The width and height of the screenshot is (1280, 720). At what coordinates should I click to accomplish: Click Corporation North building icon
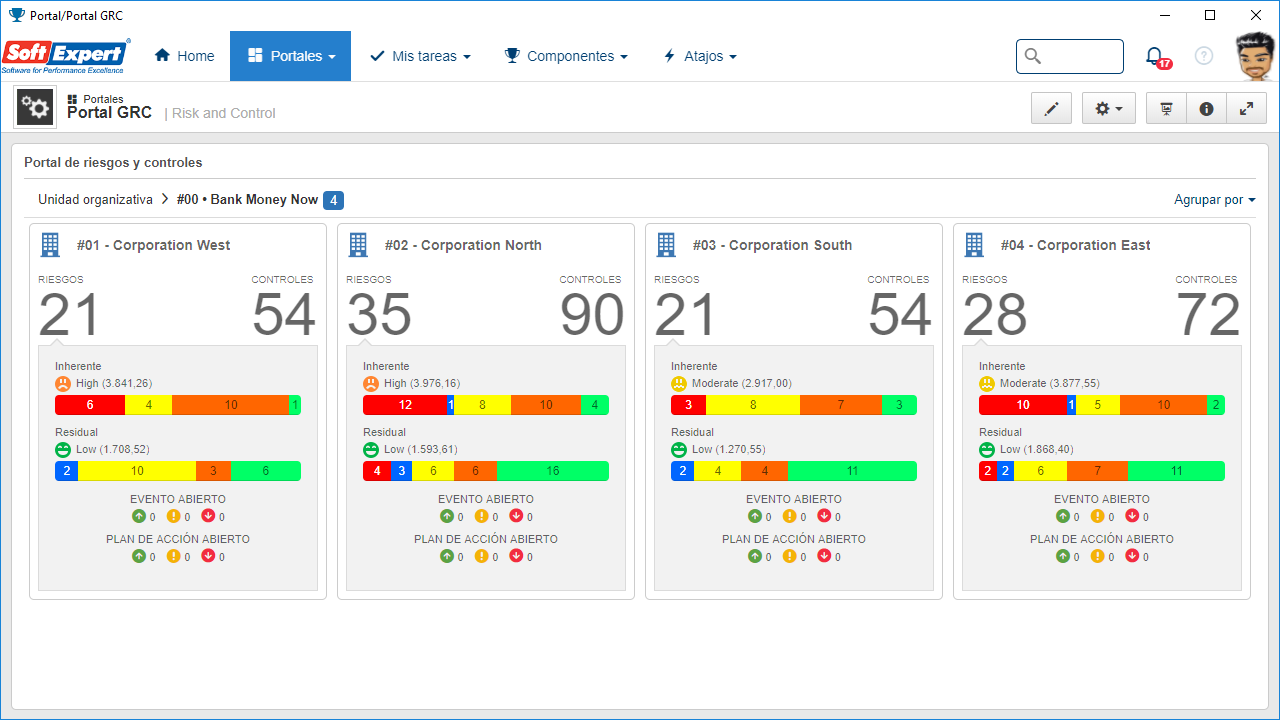[x=358, y=244]
